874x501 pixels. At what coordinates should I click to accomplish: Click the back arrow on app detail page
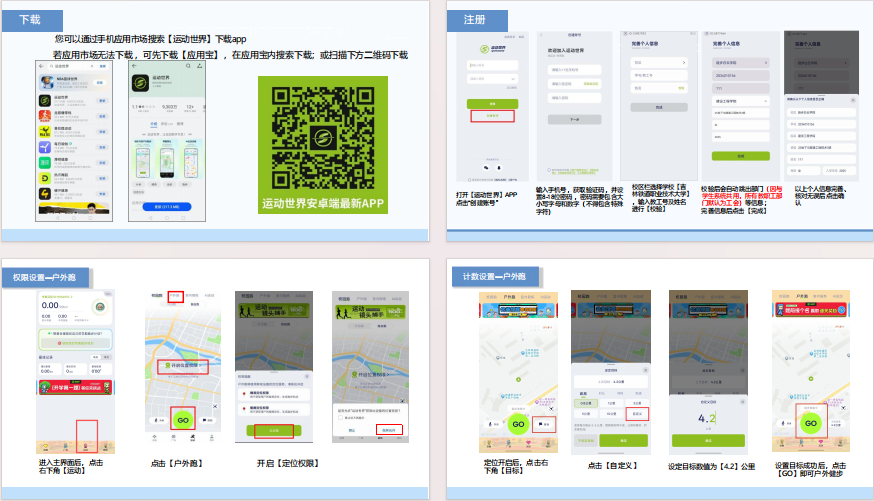coord(134,66)
